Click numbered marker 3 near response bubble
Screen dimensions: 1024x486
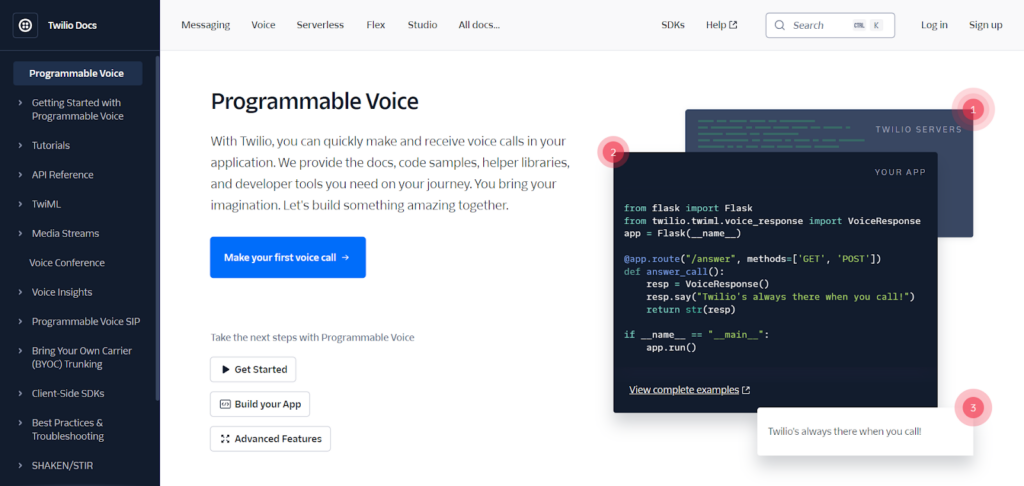[x=971, y=407]
